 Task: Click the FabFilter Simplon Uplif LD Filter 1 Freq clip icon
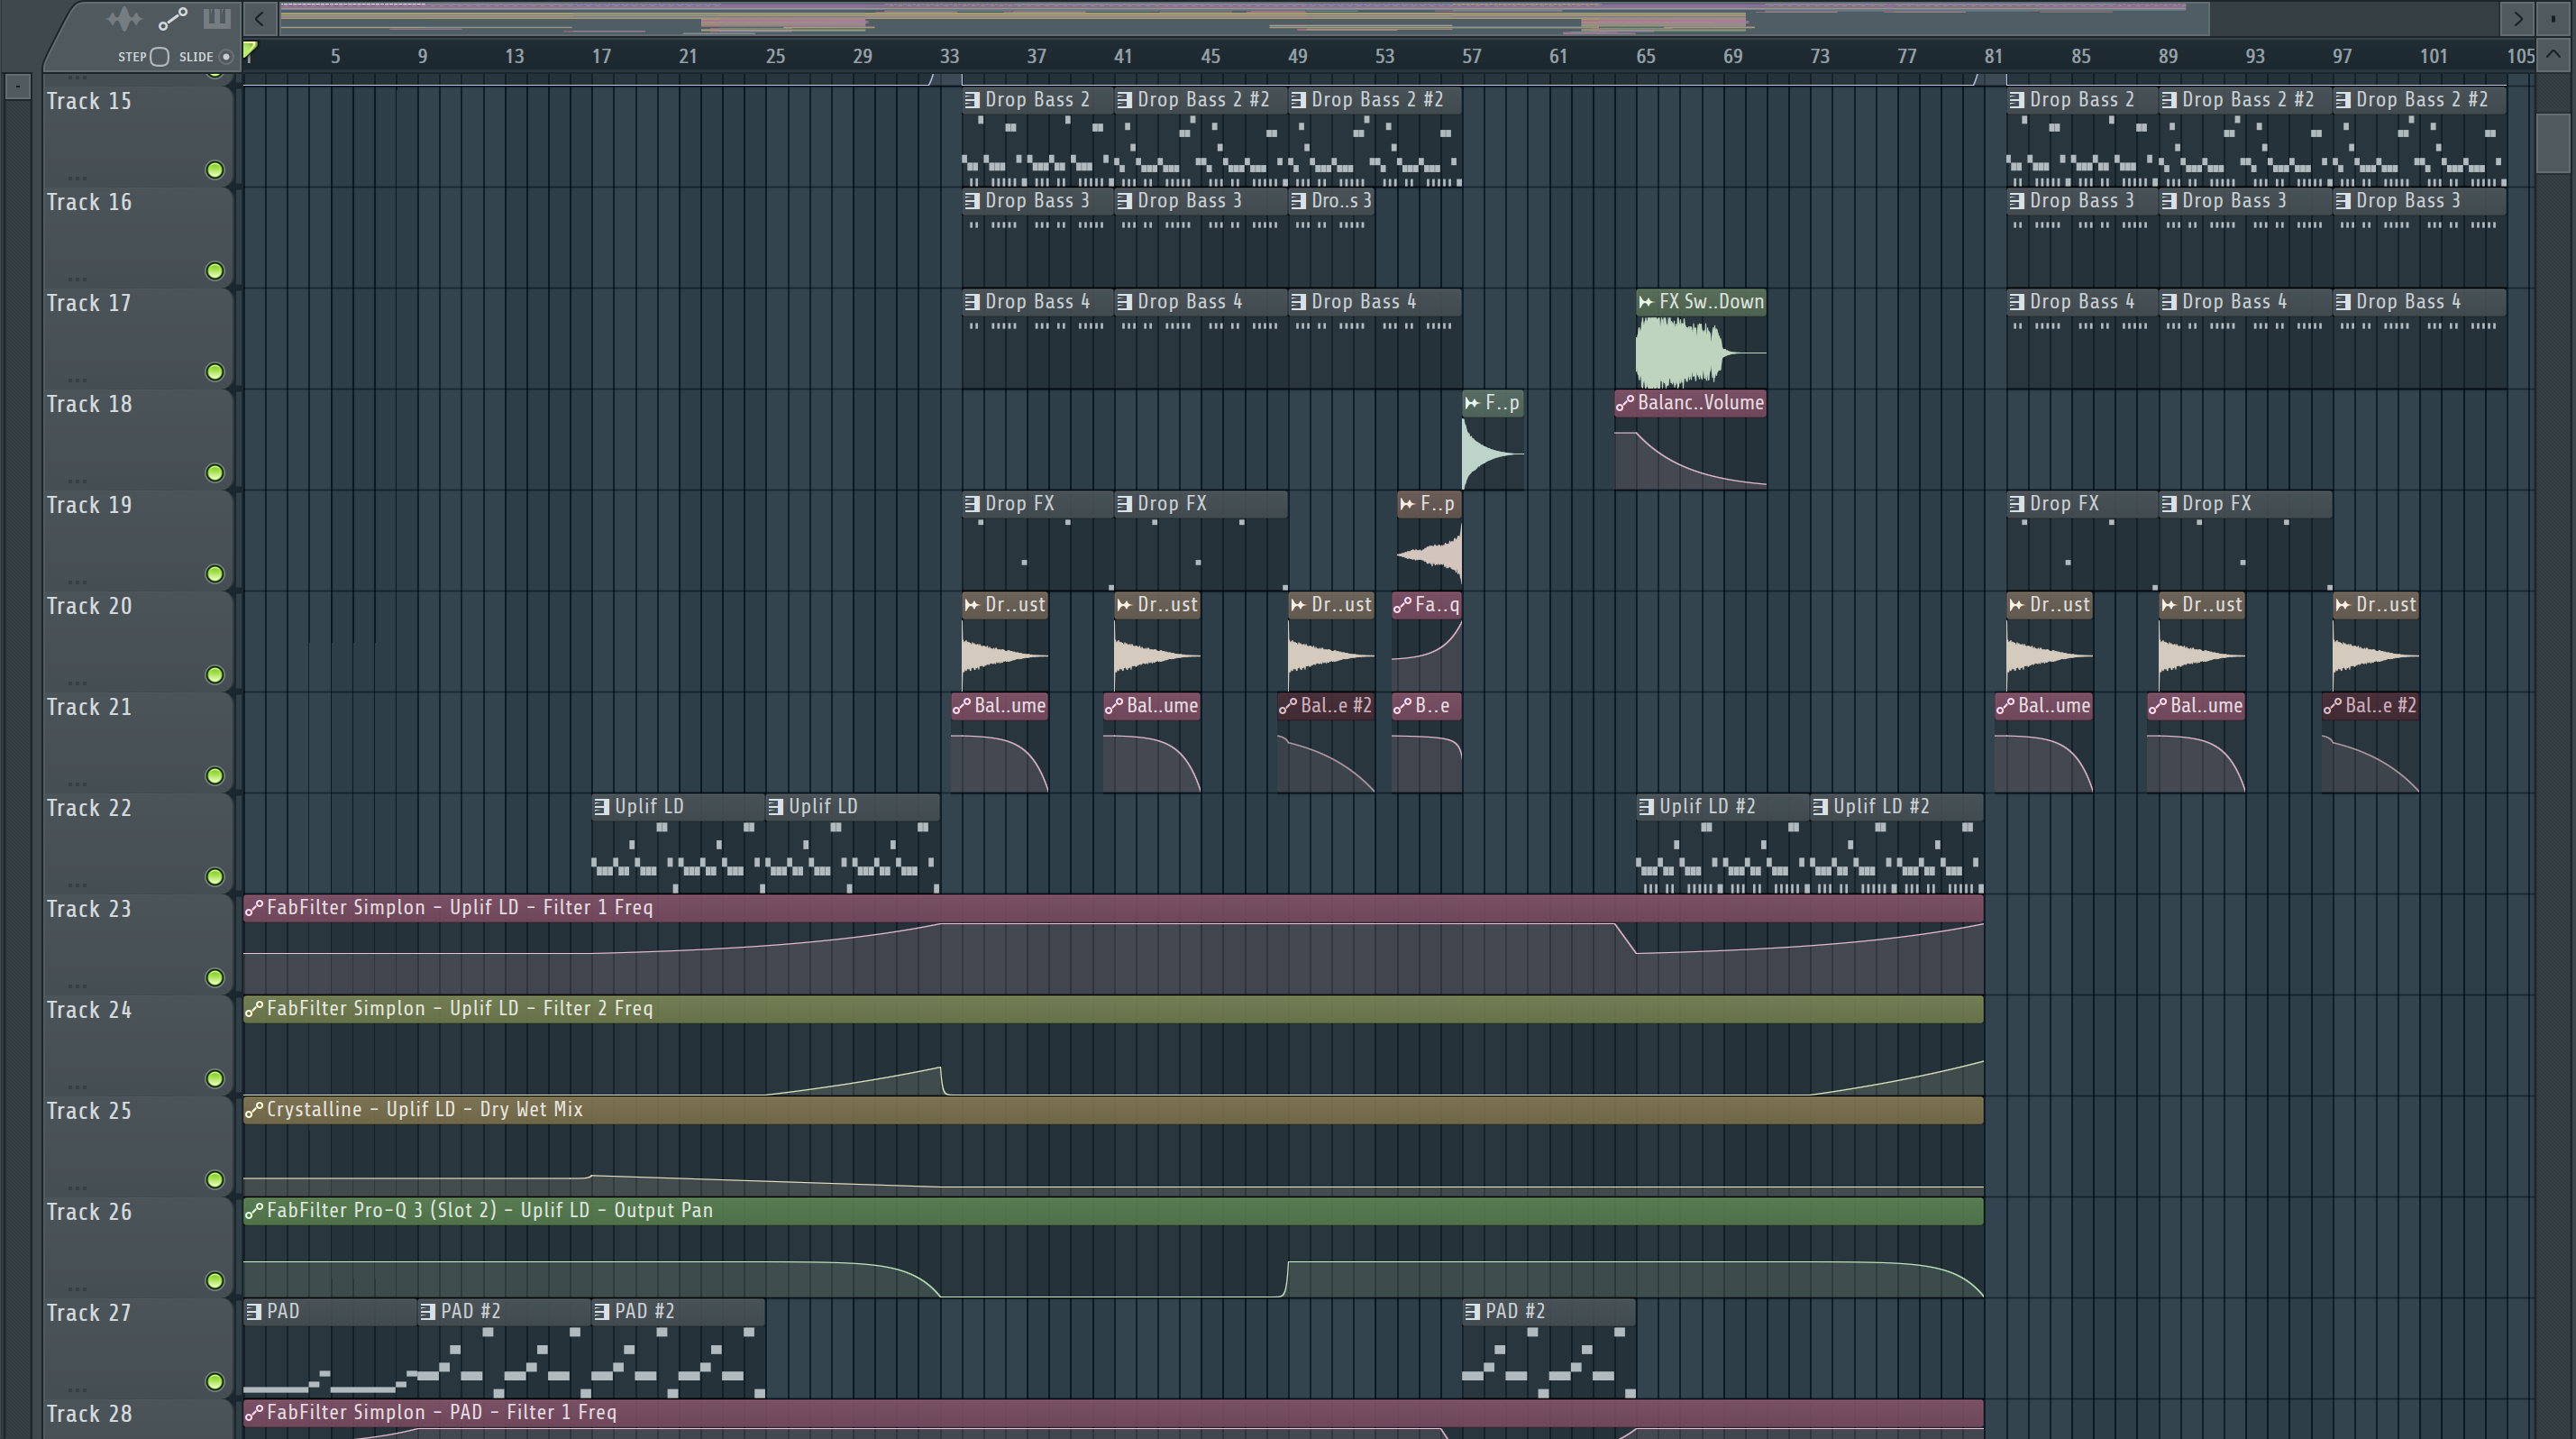pyautogui.click(x=254, y=908)
